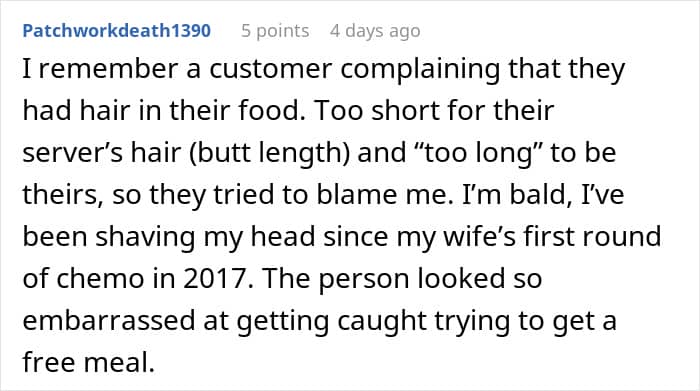
Task: Click the '4 days ago' timestamp
Action: point(375,31)
